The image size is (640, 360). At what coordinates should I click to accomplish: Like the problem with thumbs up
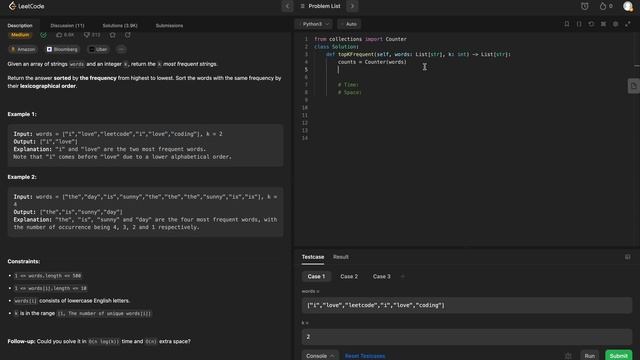coord(65,35)
